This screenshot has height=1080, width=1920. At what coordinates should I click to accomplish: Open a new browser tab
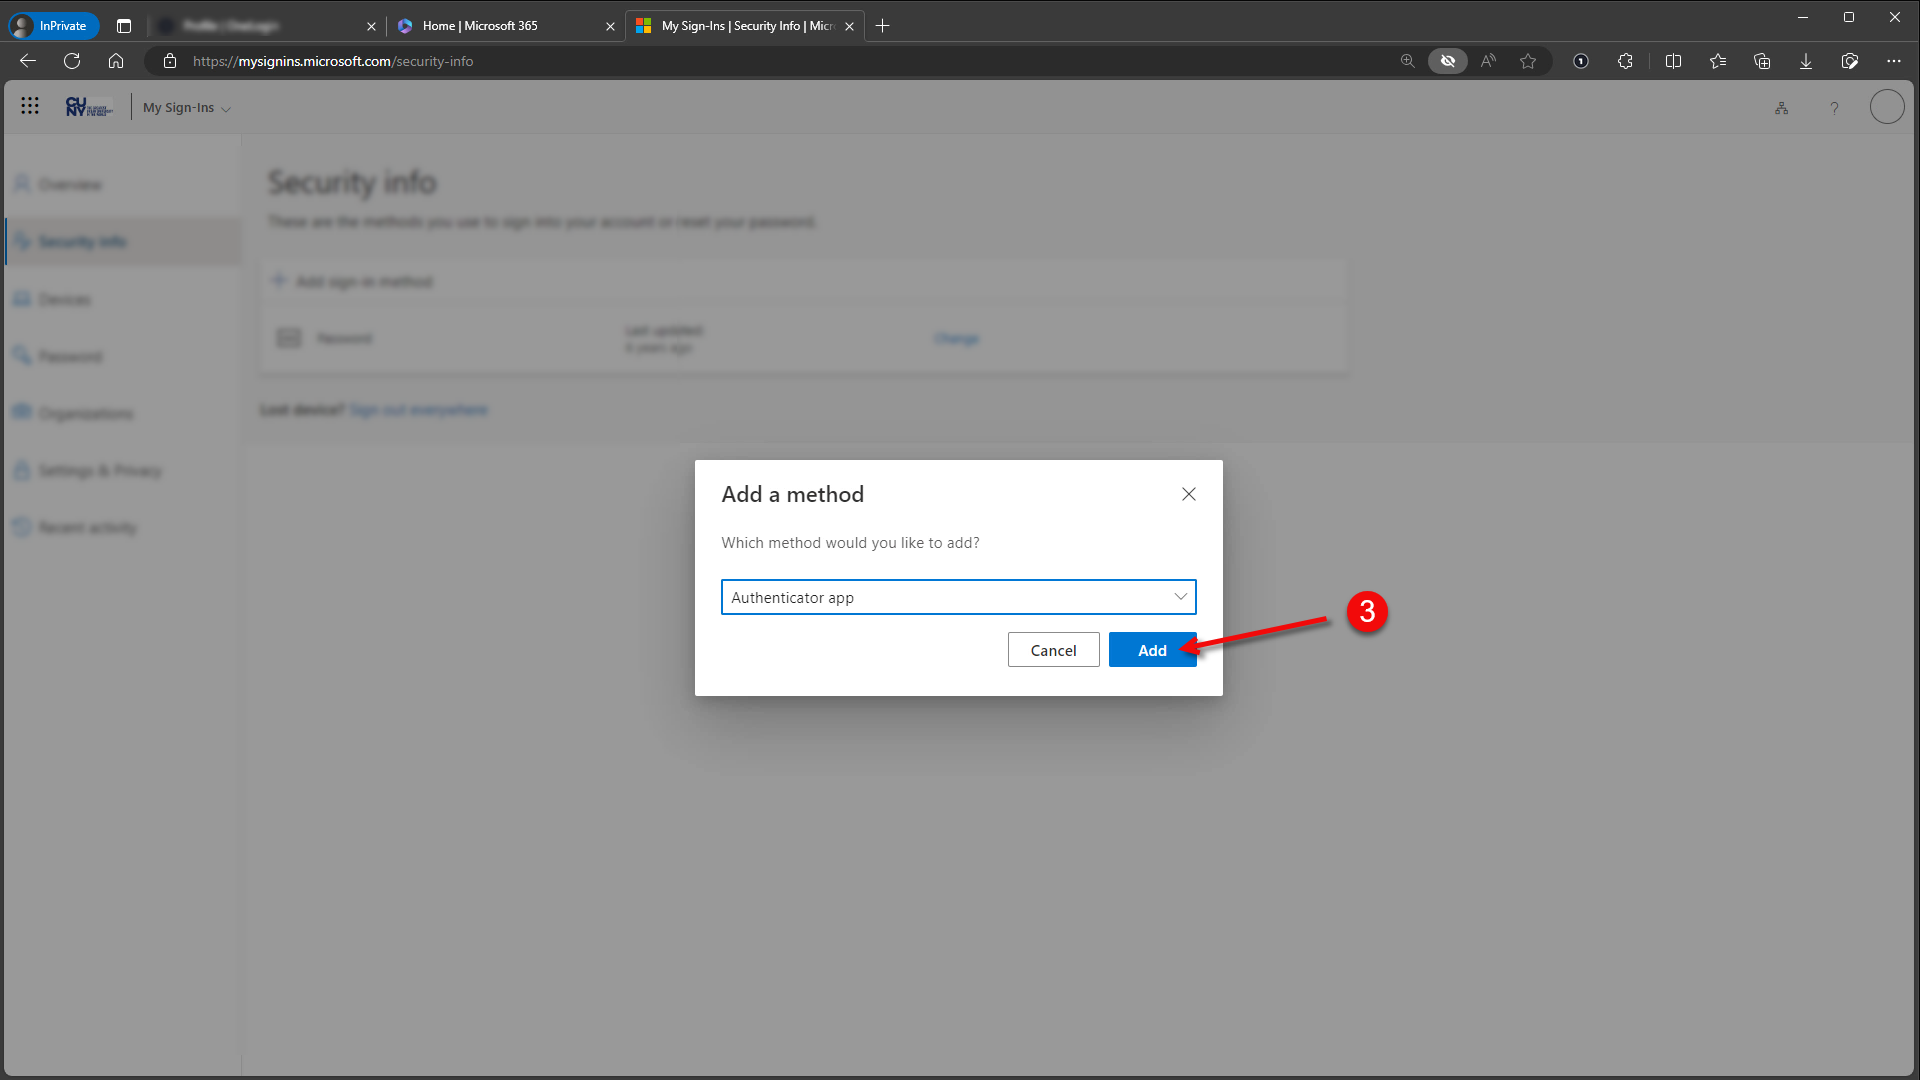click(882, 26)
